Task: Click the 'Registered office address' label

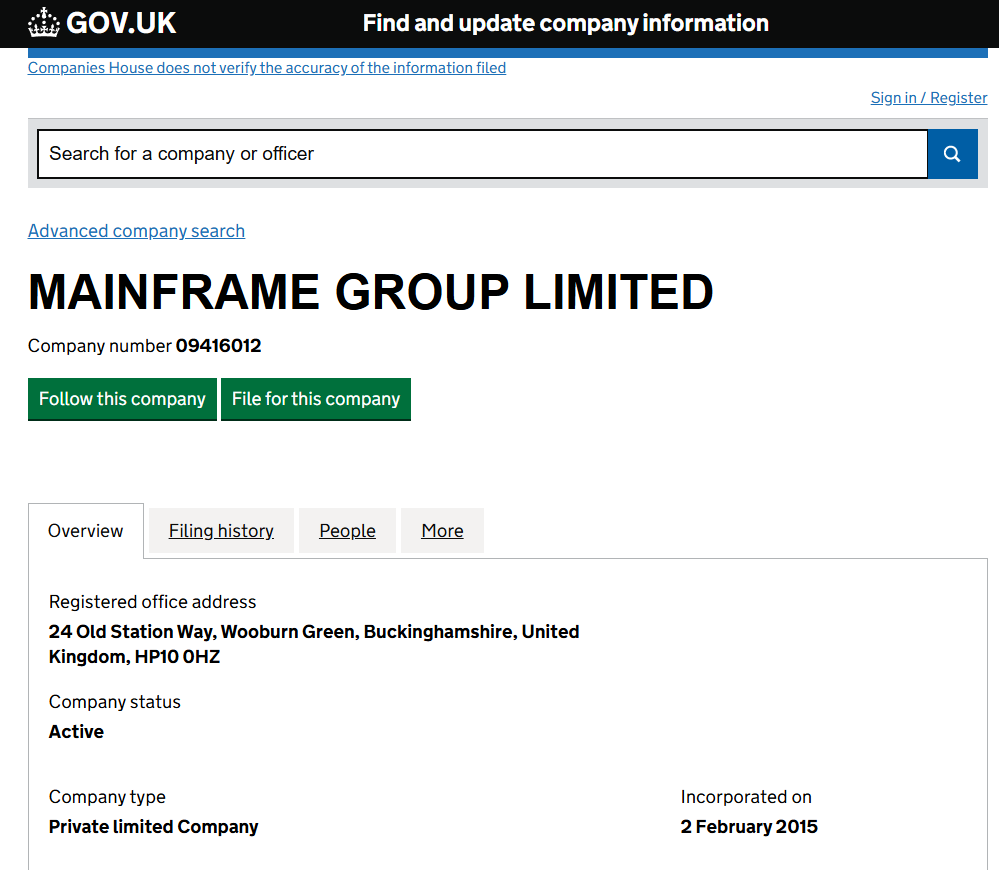Action: [x=152, y=602]
